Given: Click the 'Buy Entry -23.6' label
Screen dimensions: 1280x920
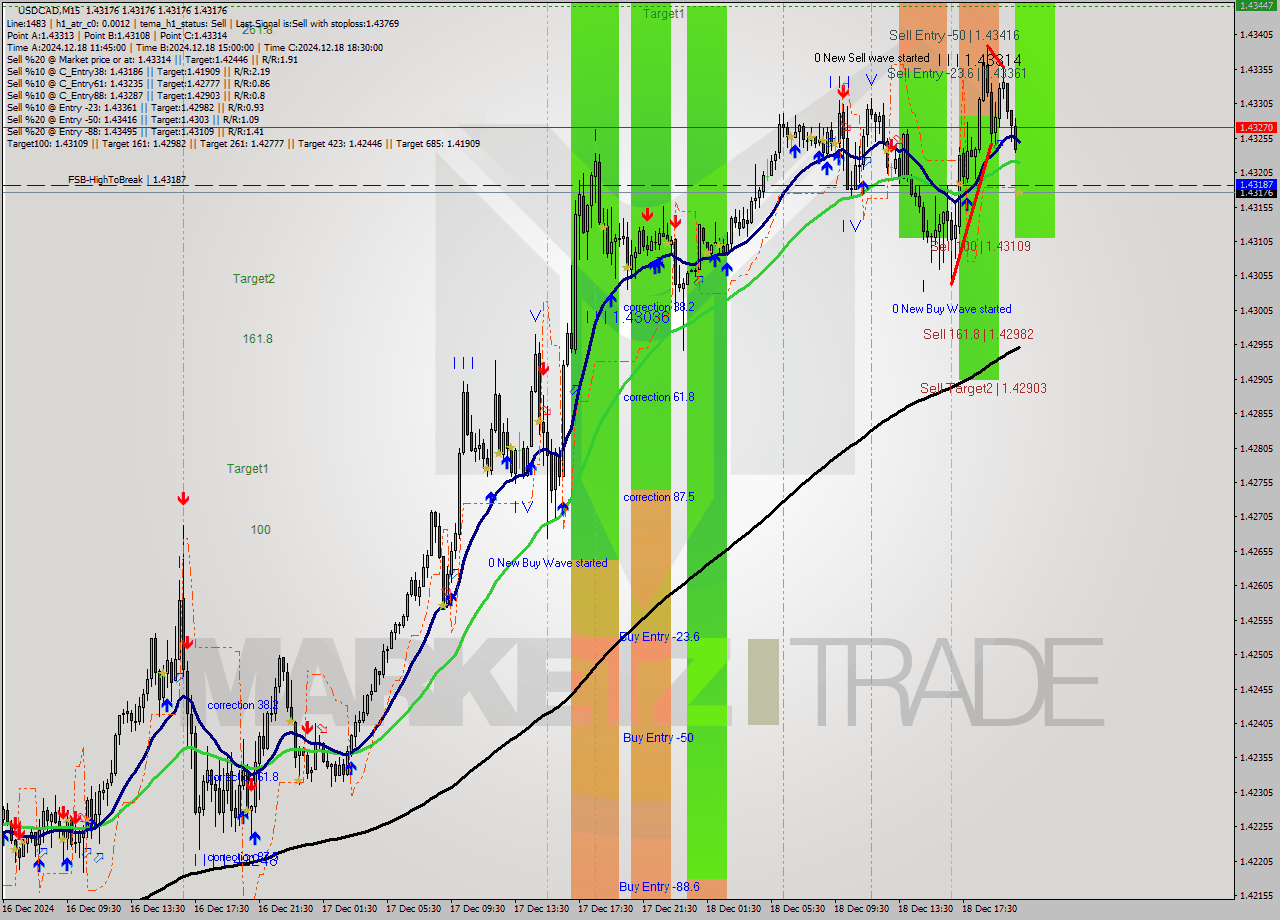Looking at the screenshot, I should (x=659, y=636).
